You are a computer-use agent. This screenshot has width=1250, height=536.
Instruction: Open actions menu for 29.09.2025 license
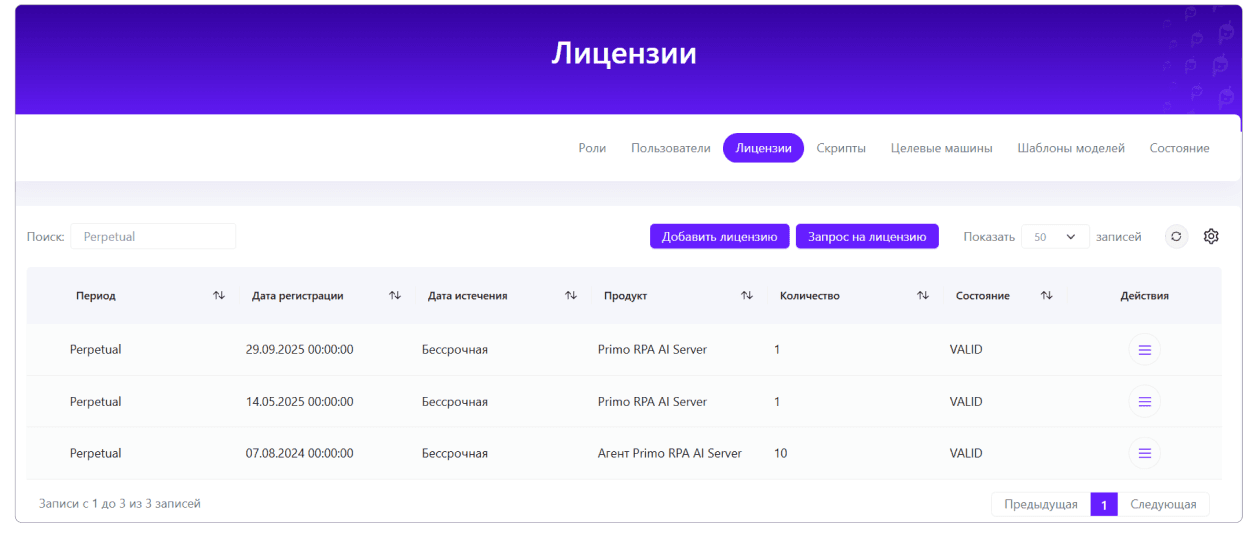tap(1144, 350)
